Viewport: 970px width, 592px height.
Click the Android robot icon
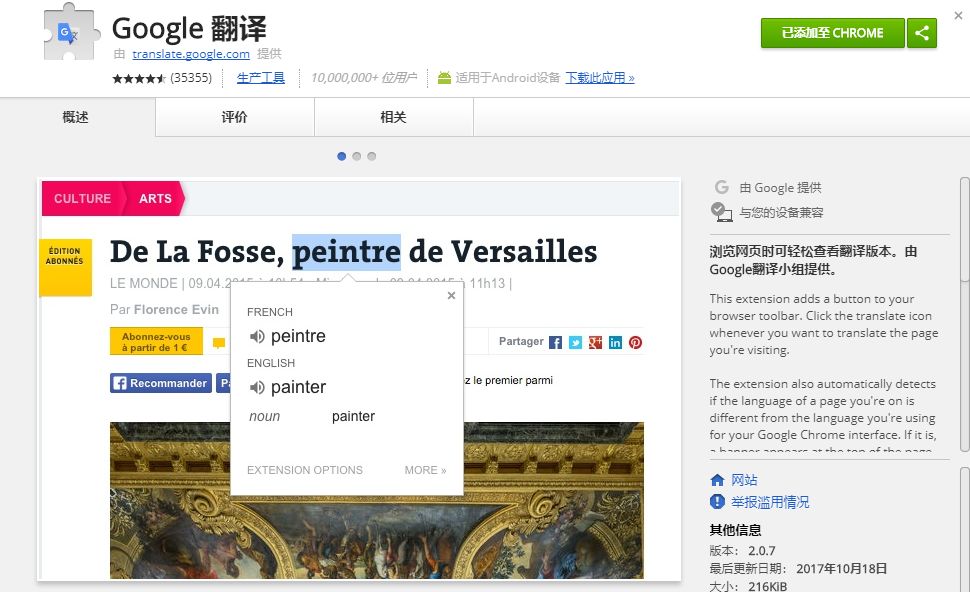(444, 78)
